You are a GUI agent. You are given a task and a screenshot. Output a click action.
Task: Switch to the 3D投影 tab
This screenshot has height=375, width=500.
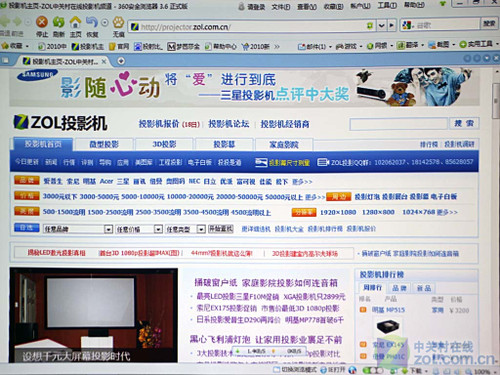pyautogui.click(x=164, y=144)
